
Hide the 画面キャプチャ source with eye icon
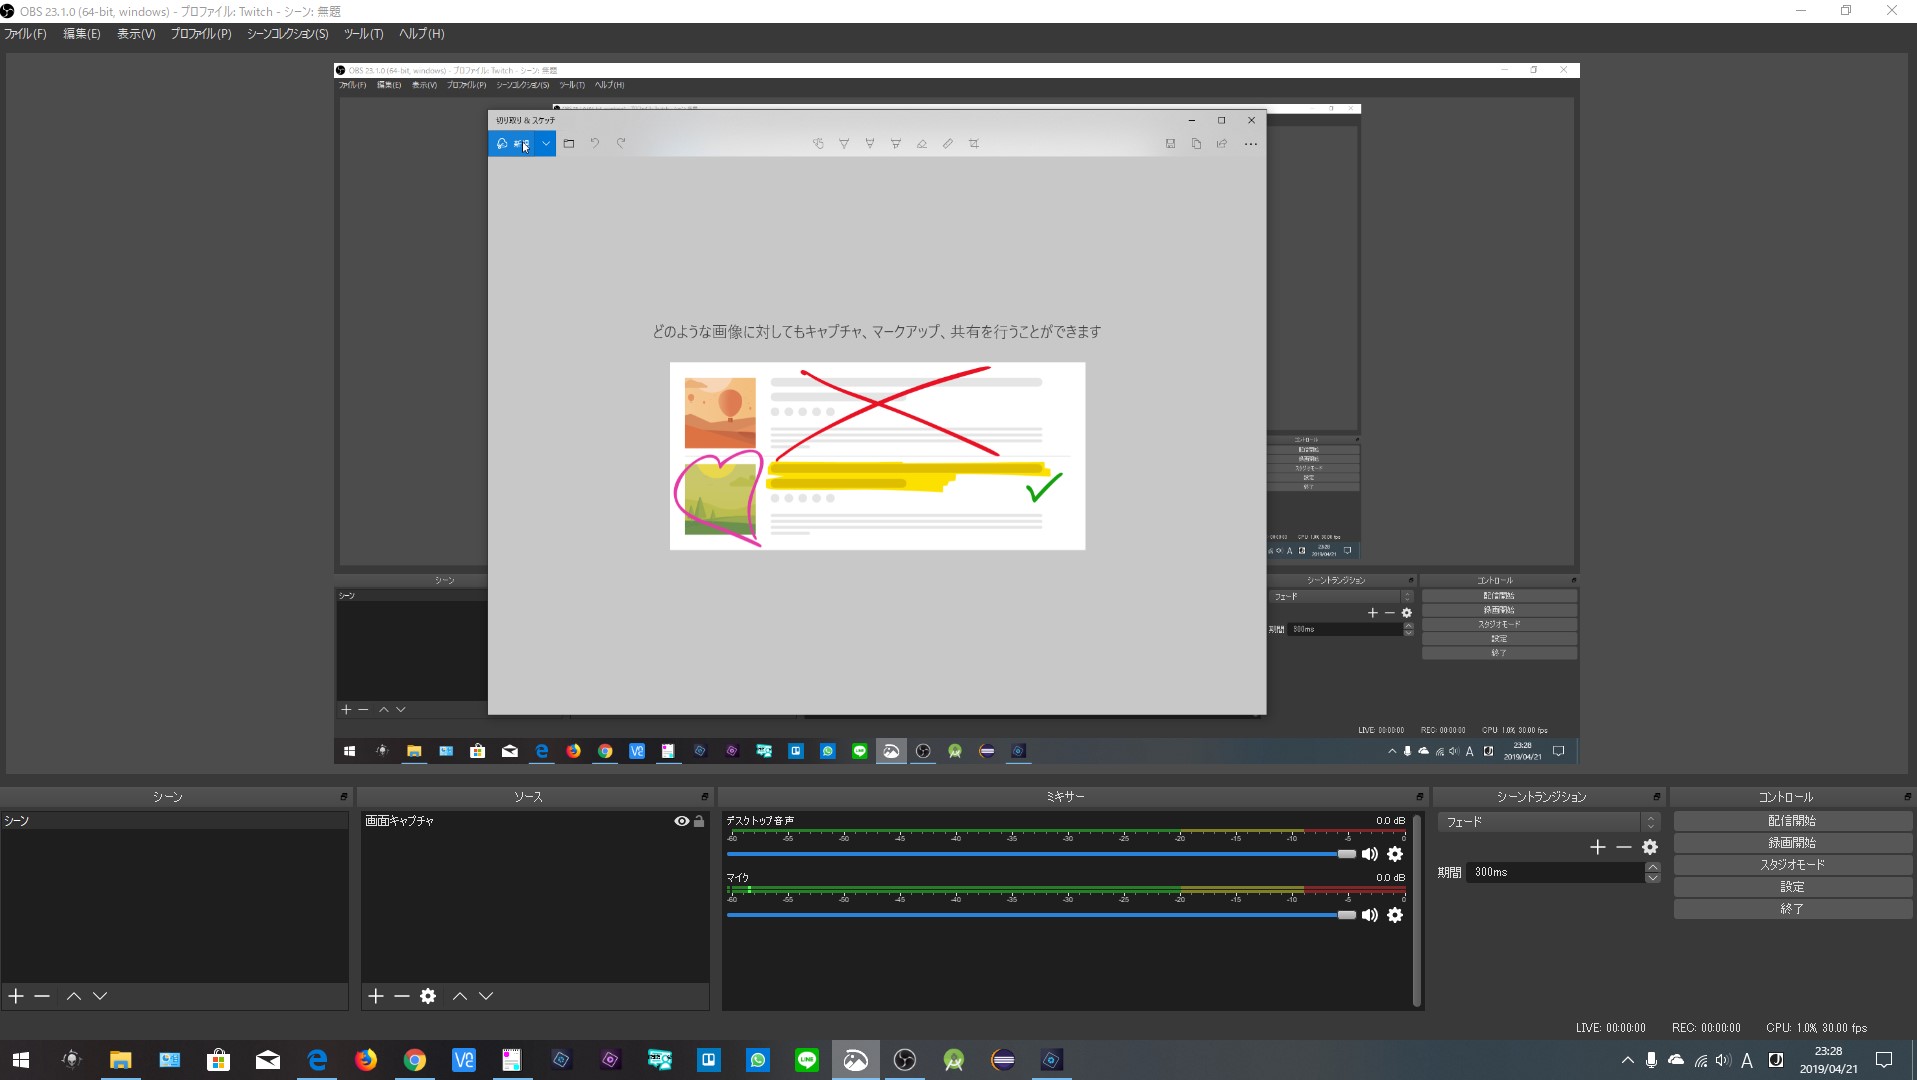pyautogui.click(x=681, y=821)
